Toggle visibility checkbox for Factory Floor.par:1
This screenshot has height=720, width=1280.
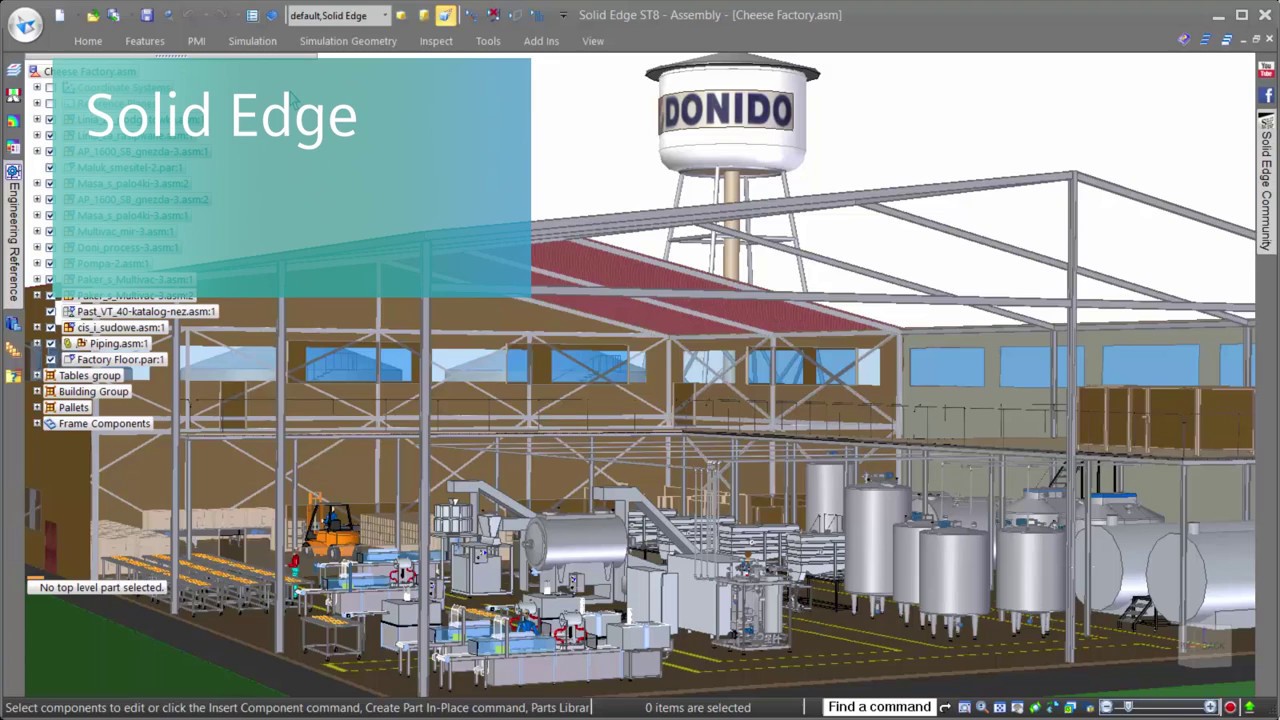pos(51,360)
